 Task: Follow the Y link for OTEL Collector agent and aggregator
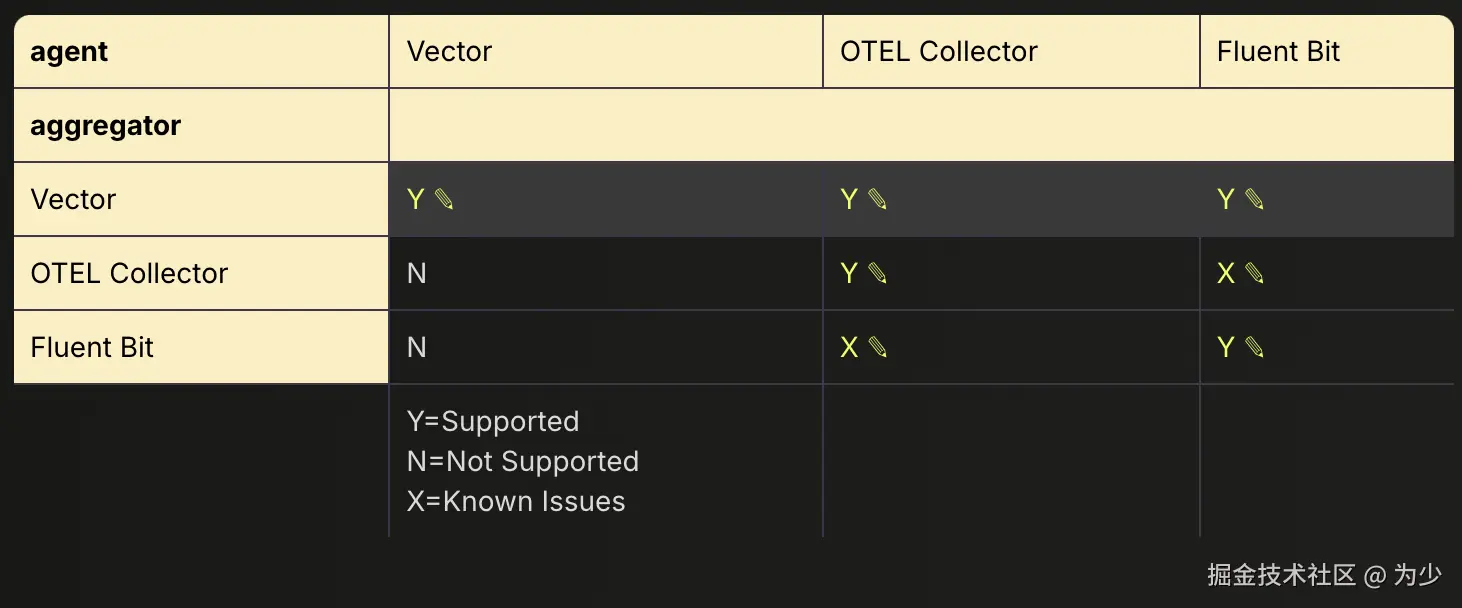point(849,274)
